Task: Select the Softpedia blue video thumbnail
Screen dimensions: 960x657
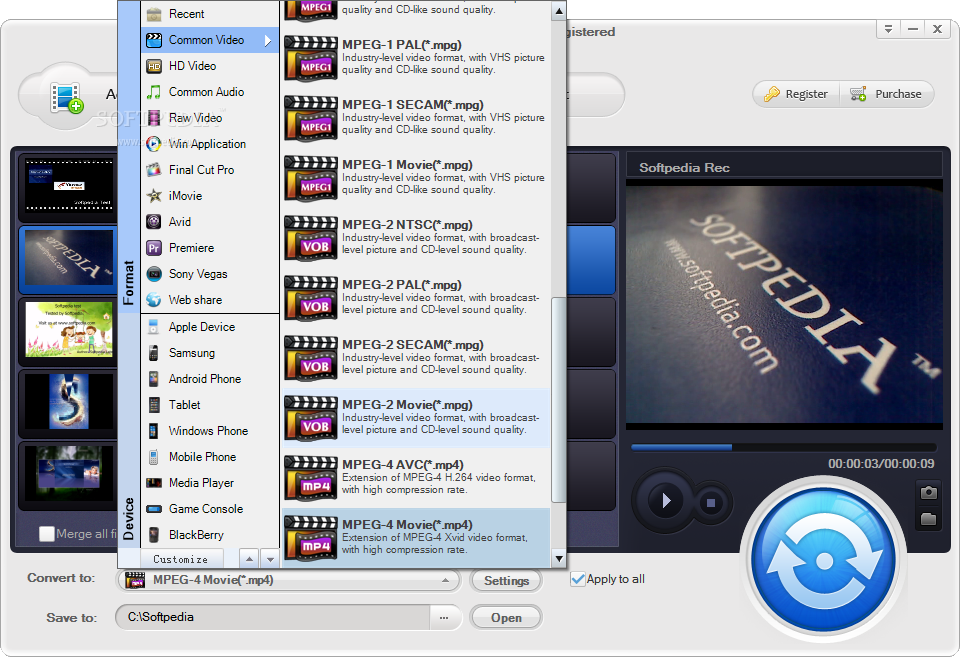Action: click(x=69, y=258)
